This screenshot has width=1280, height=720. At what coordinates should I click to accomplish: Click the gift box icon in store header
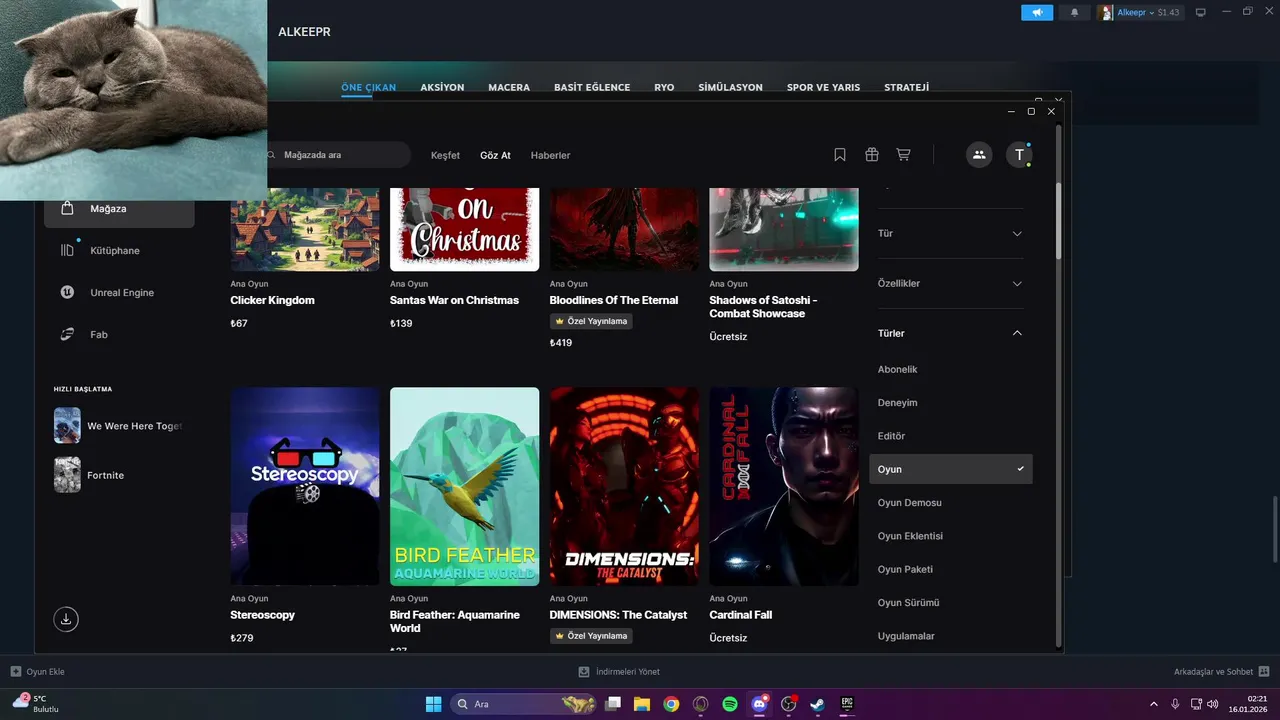pos(872,155)
